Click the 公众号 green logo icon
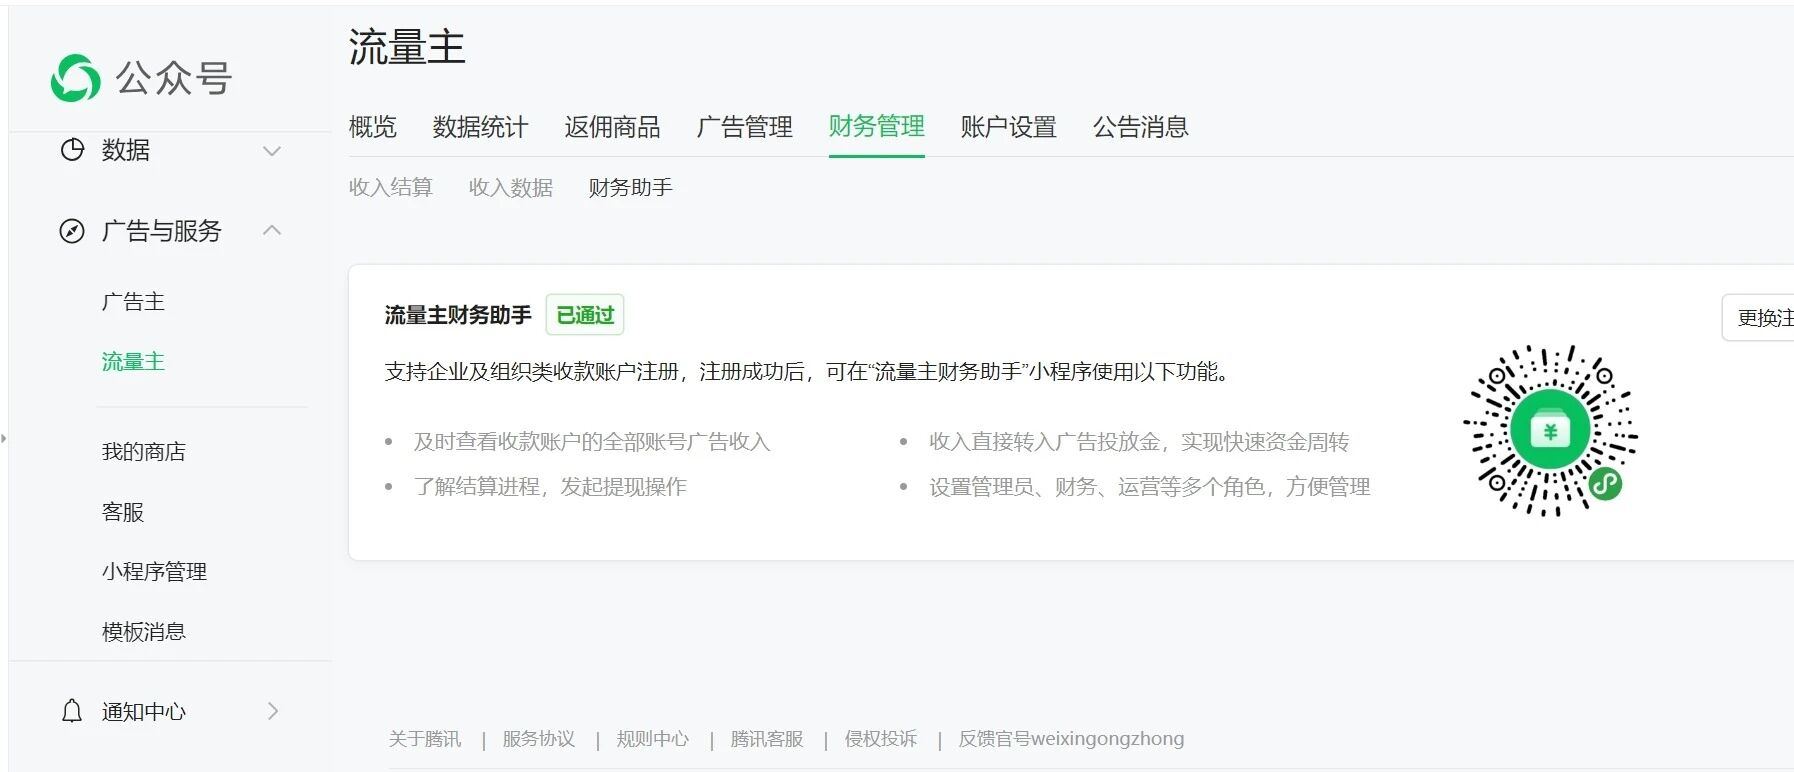Viewport: 1794px width, 772px height. [x=76, y=78]
